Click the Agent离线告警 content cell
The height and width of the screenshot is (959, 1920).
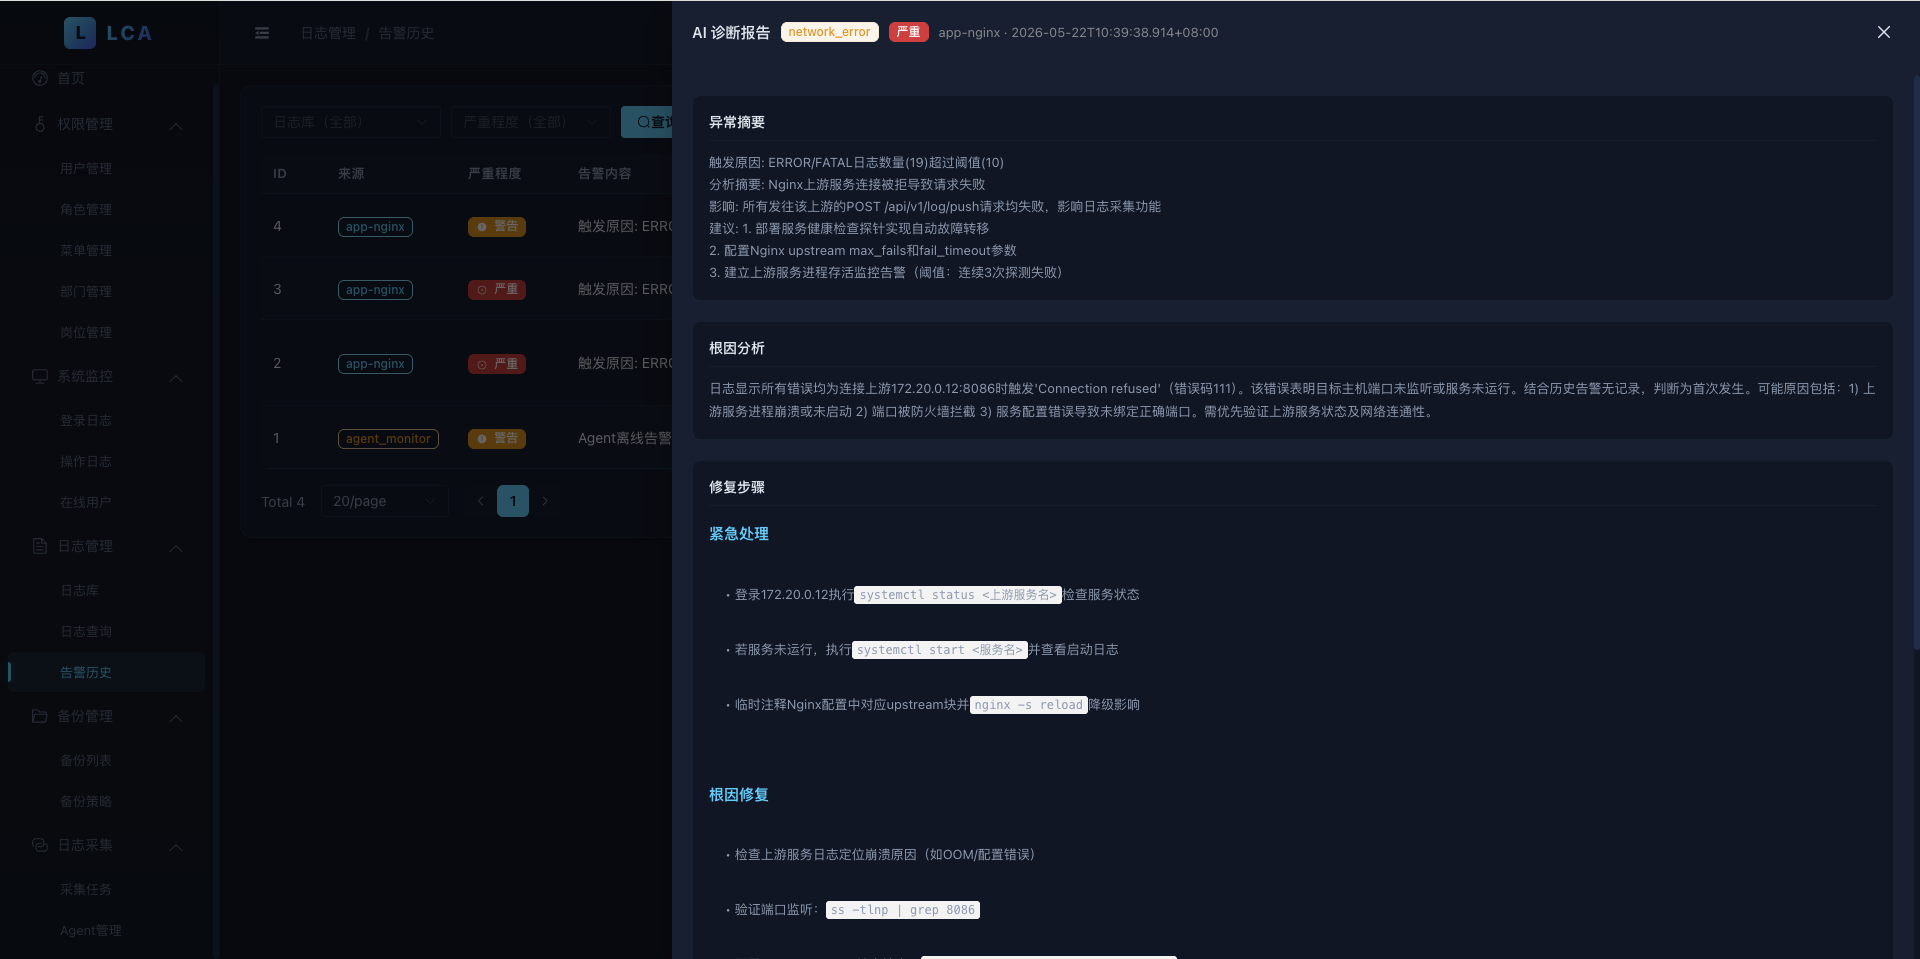[624, 438]
